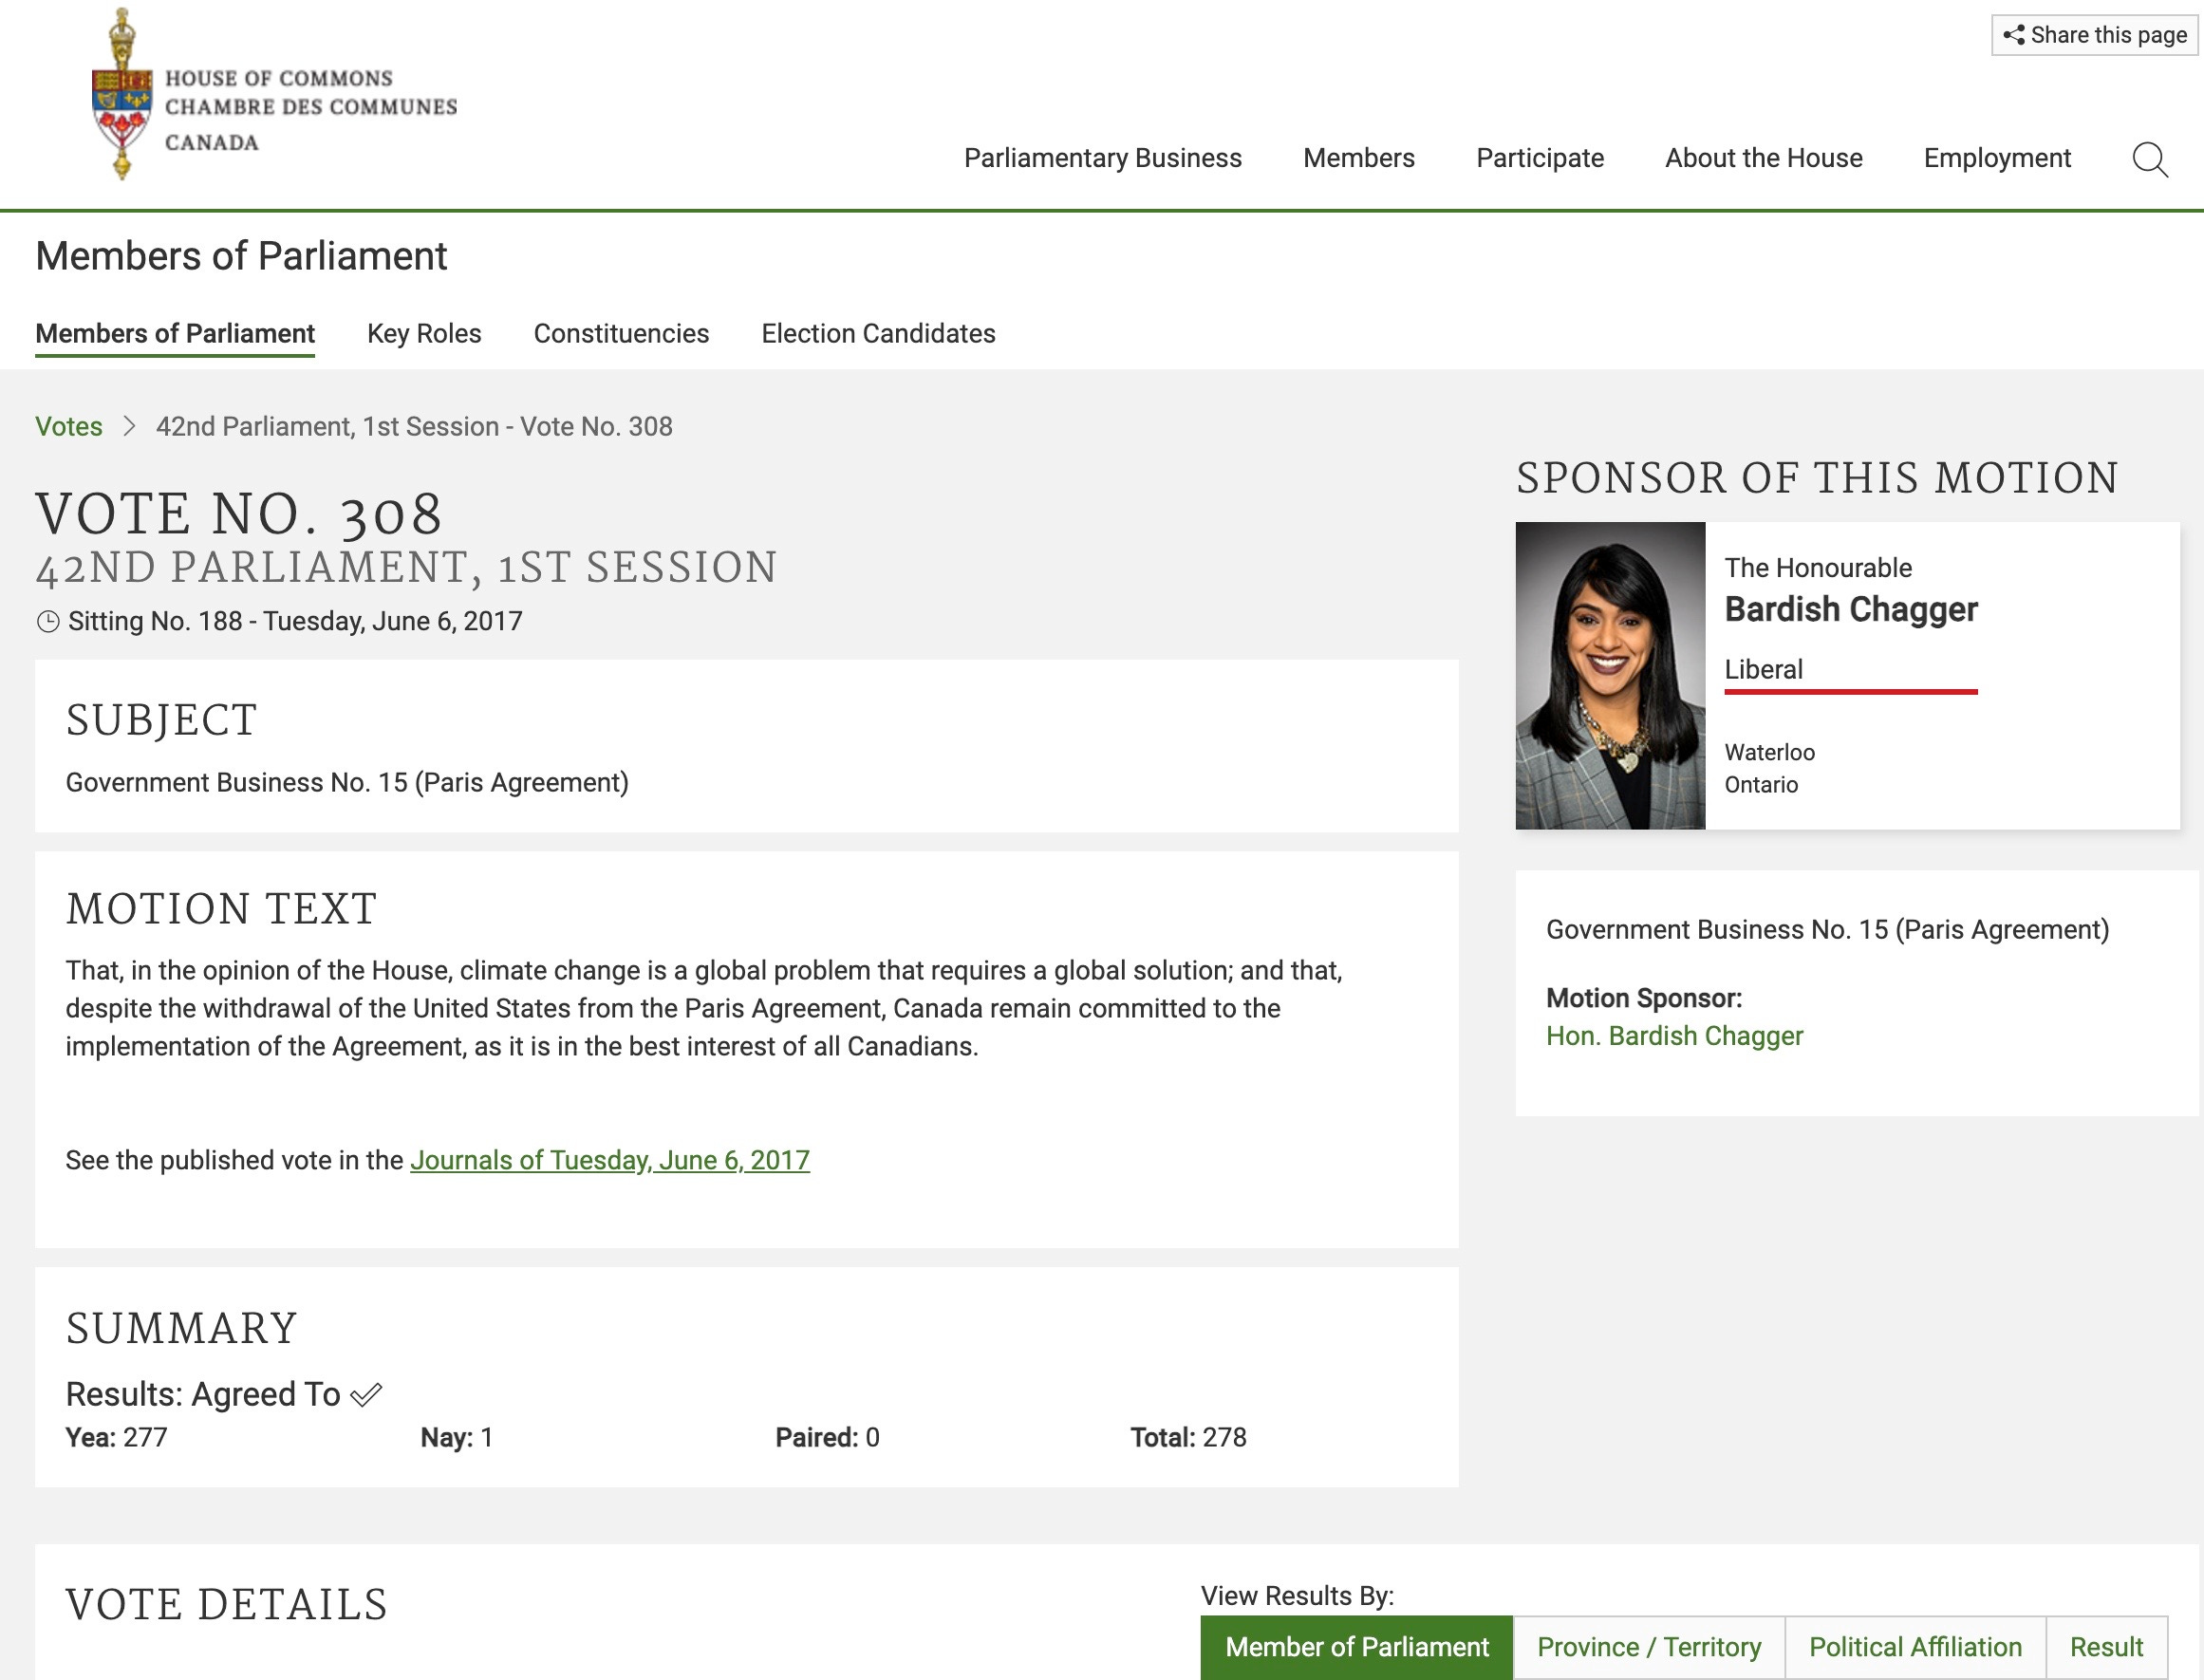
Task: Click the VOTE DETAILS heading
Action: (x=227, y=1604)
